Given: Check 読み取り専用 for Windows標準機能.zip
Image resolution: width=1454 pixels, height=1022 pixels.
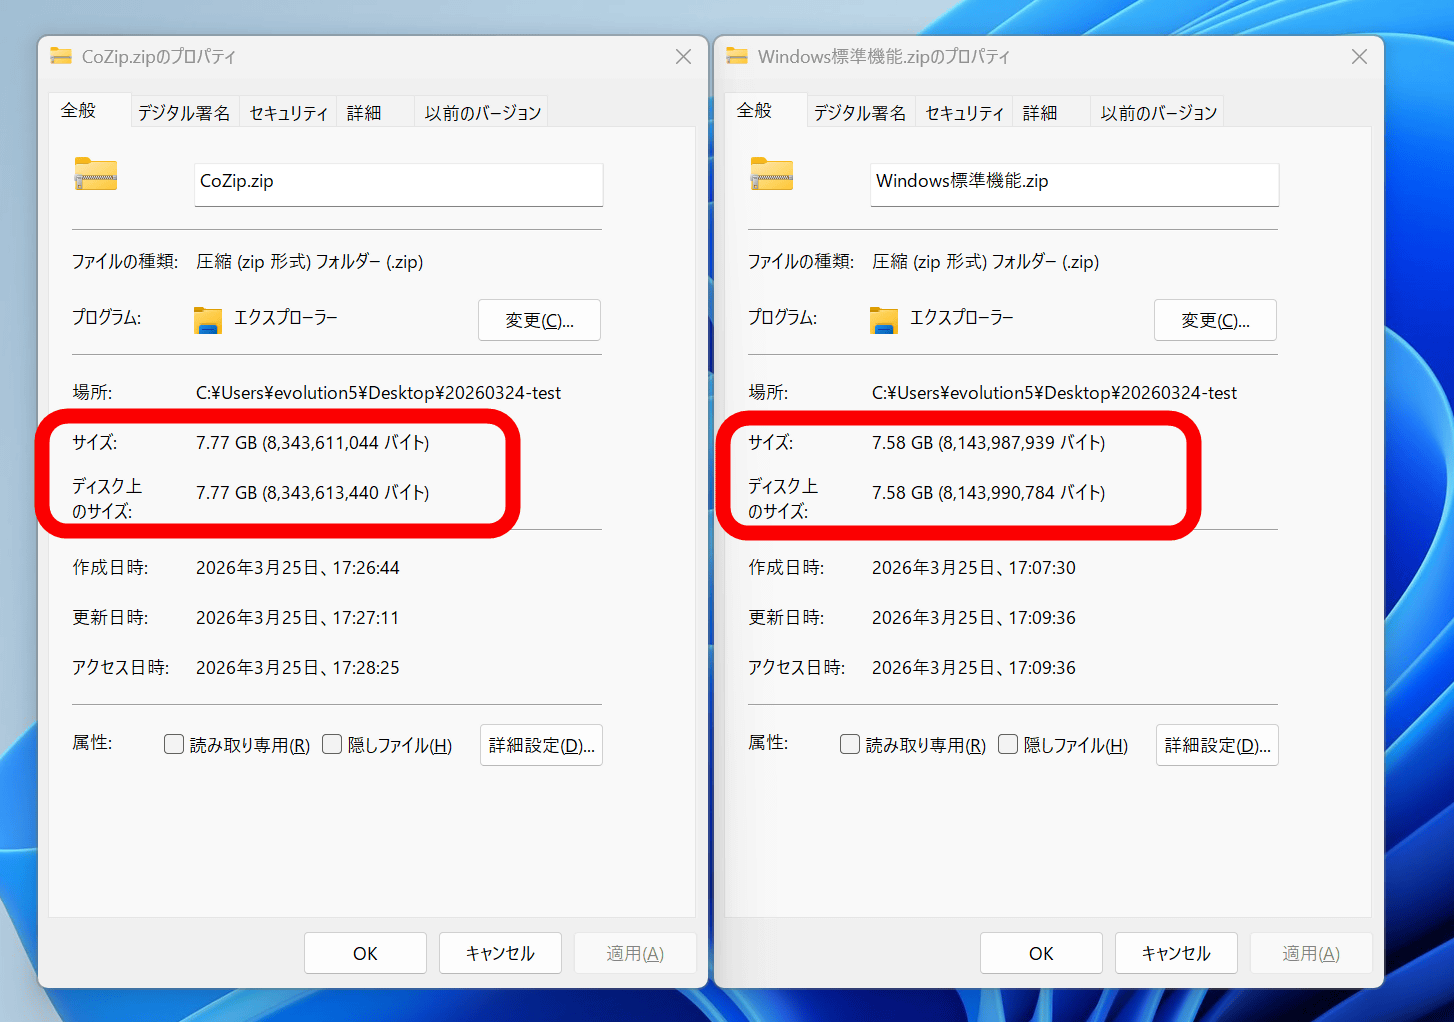Looking at the screenshot, I should point(850,745).
